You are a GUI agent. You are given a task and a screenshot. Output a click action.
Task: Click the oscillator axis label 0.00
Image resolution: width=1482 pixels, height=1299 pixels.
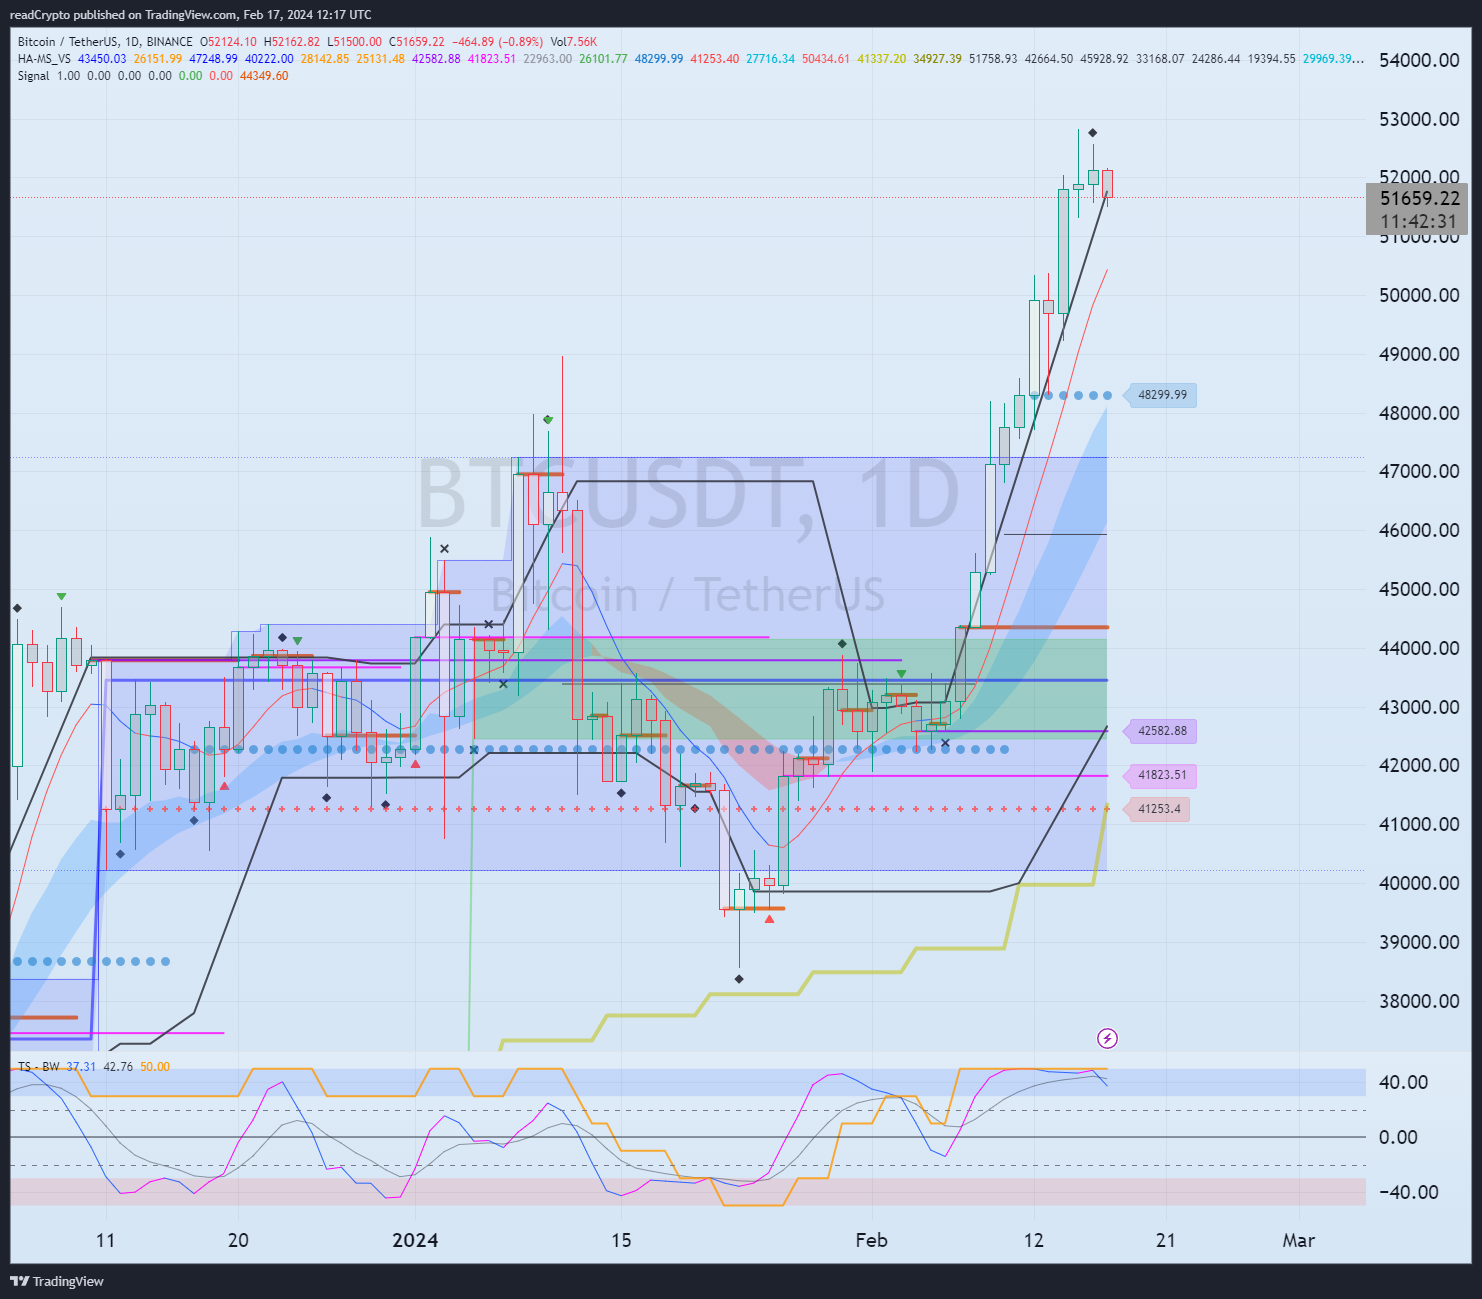point(1398,1137)
